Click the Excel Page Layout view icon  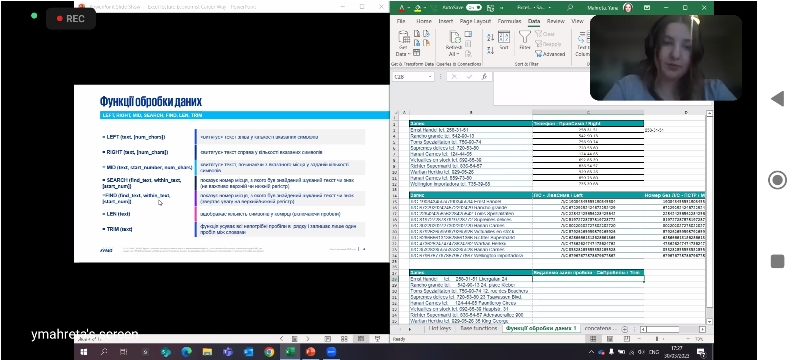coord(610,339)
